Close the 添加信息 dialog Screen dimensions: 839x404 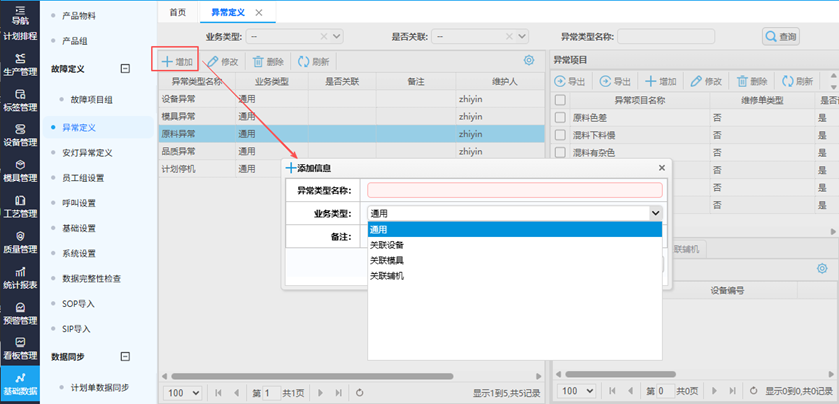[x=661, y=168]
